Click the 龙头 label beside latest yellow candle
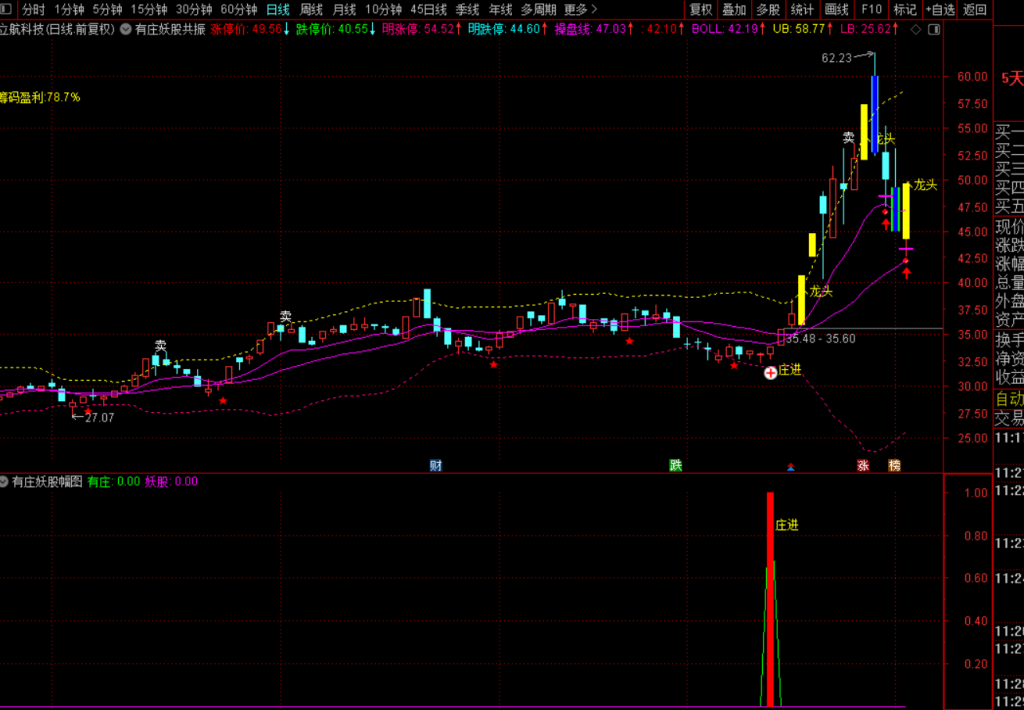The image size is (1024, 710). [x=925, y=185]
